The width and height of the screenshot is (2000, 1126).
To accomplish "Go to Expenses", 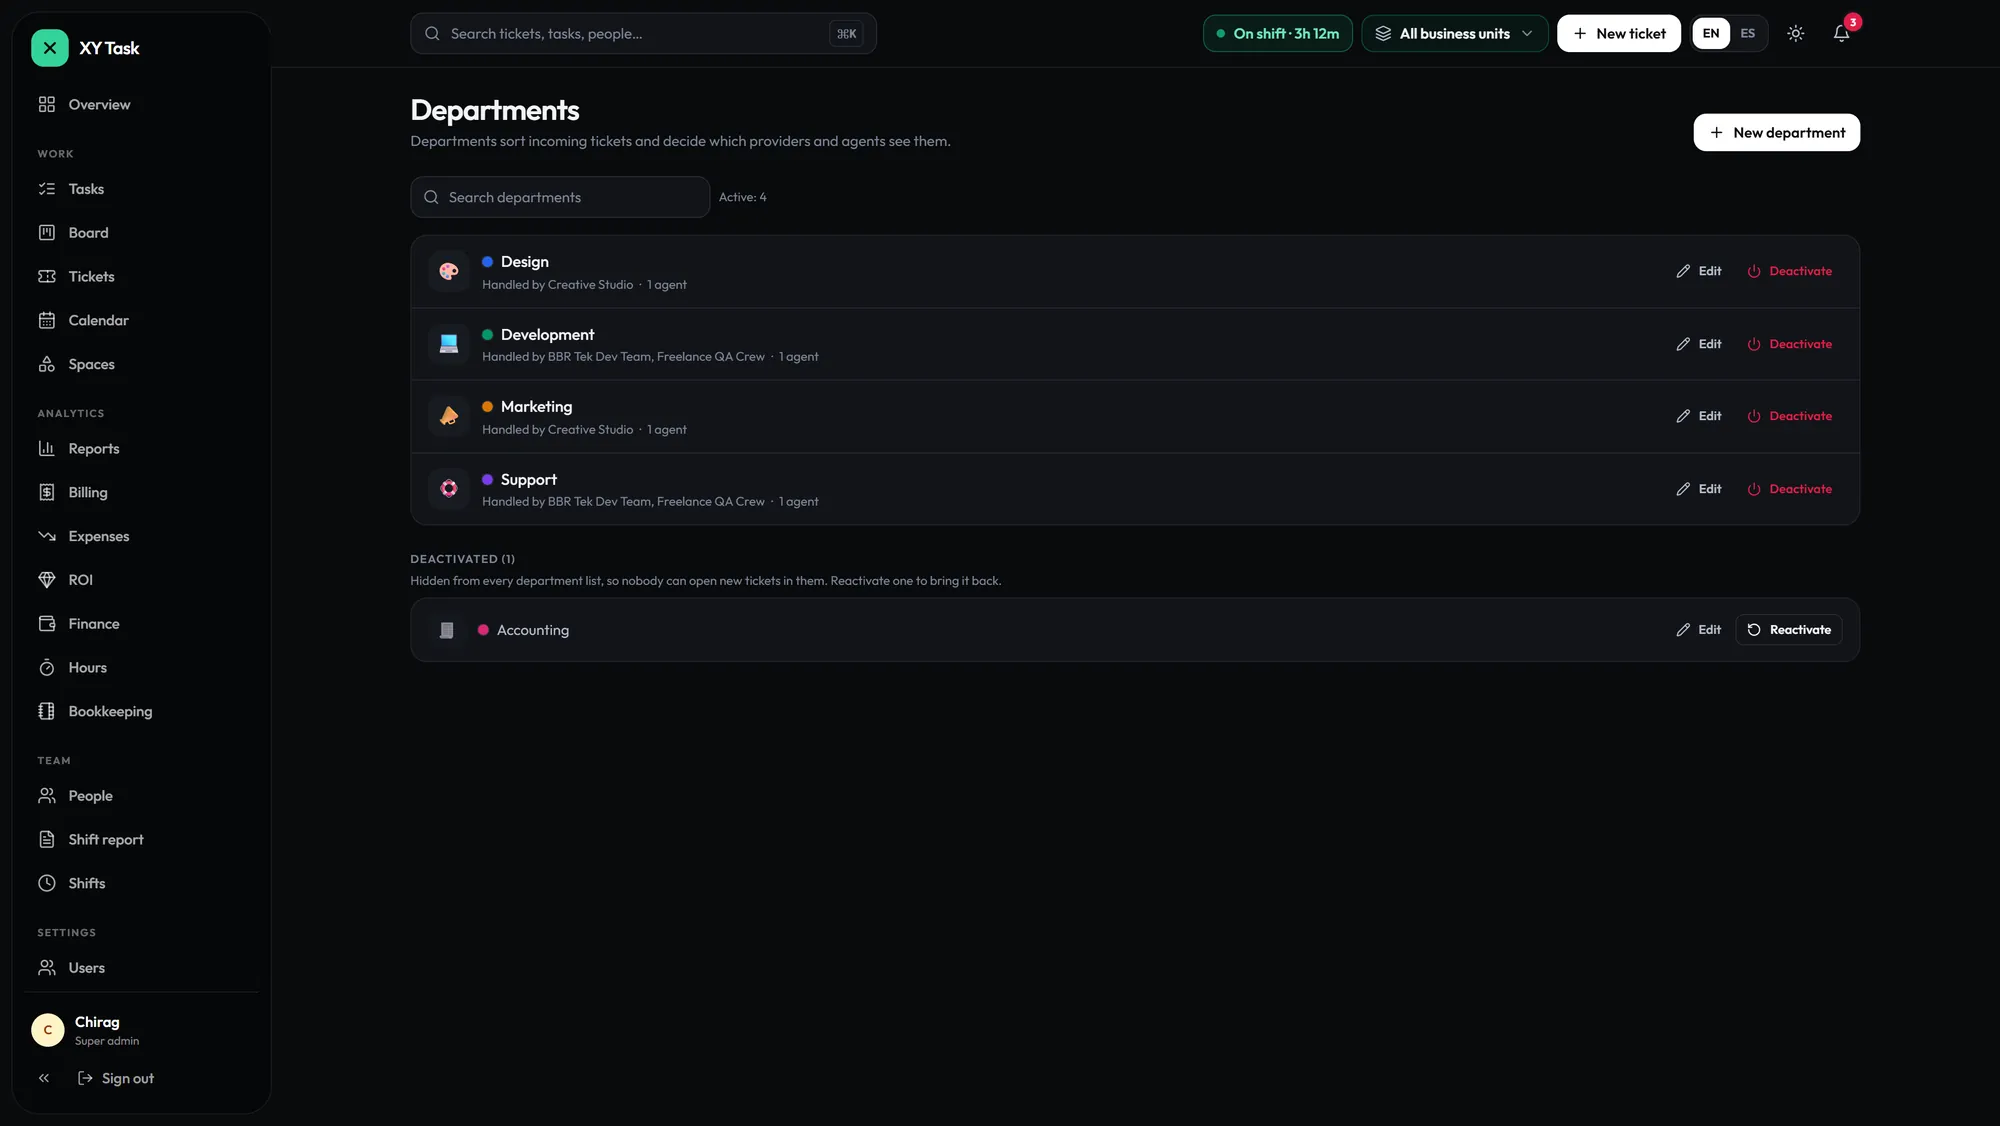I will click(140, 537).
